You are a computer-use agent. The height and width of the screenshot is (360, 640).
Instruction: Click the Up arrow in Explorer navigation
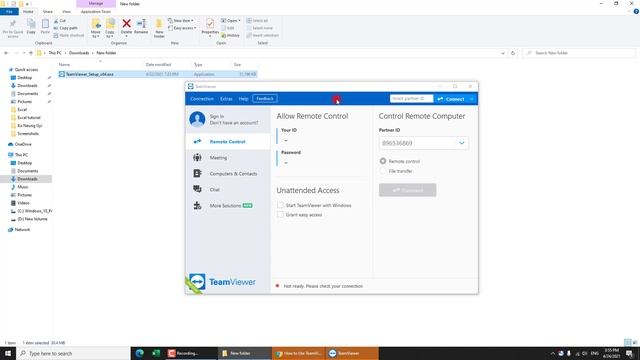tap(31, 53)
